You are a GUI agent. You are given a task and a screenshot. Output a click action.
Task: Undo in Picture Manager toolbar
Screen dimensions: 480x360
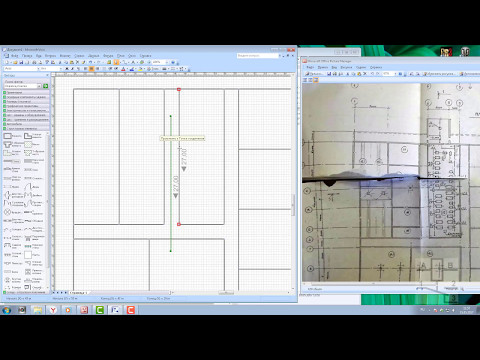tap(372, 74)
